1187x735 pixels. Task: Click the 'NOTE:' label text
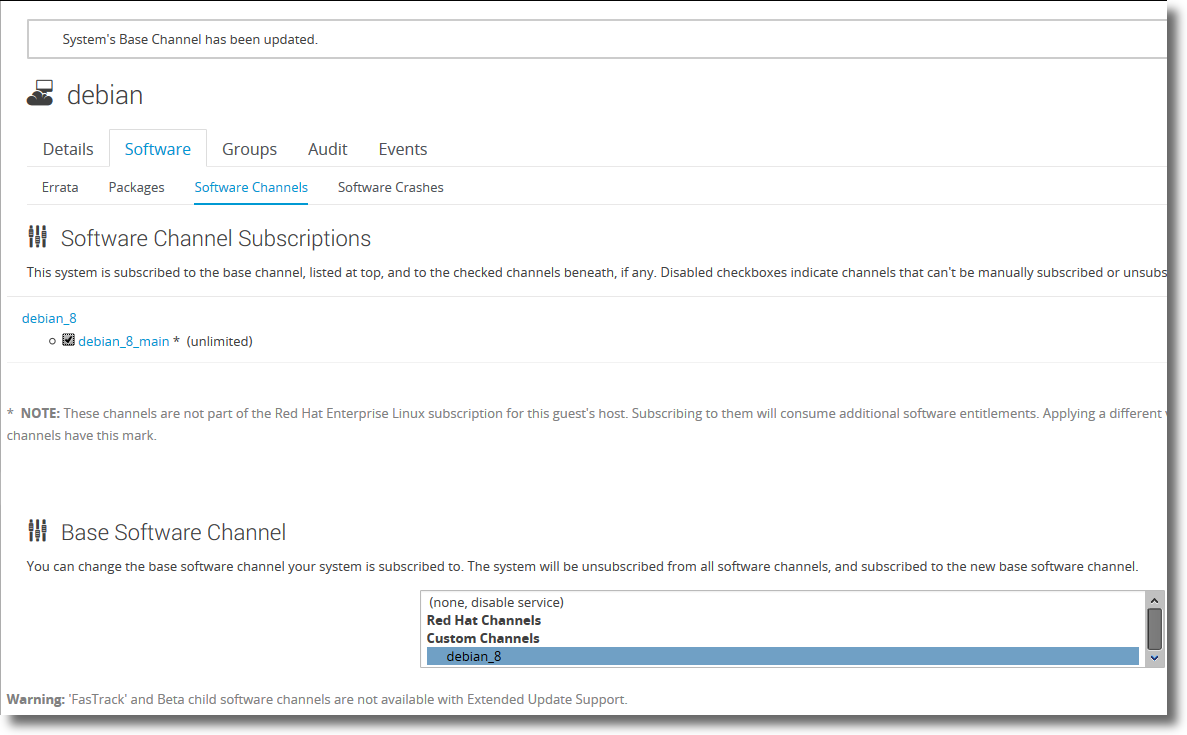click(x=40, y=413)
